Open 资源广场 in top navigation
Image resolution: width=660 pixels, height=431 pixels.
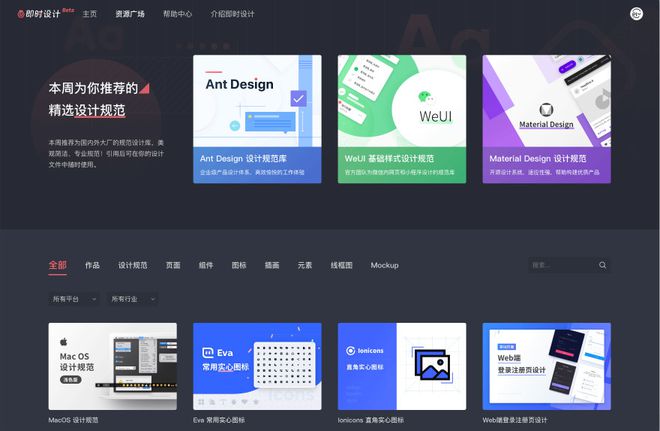click(x=130, y=14)
